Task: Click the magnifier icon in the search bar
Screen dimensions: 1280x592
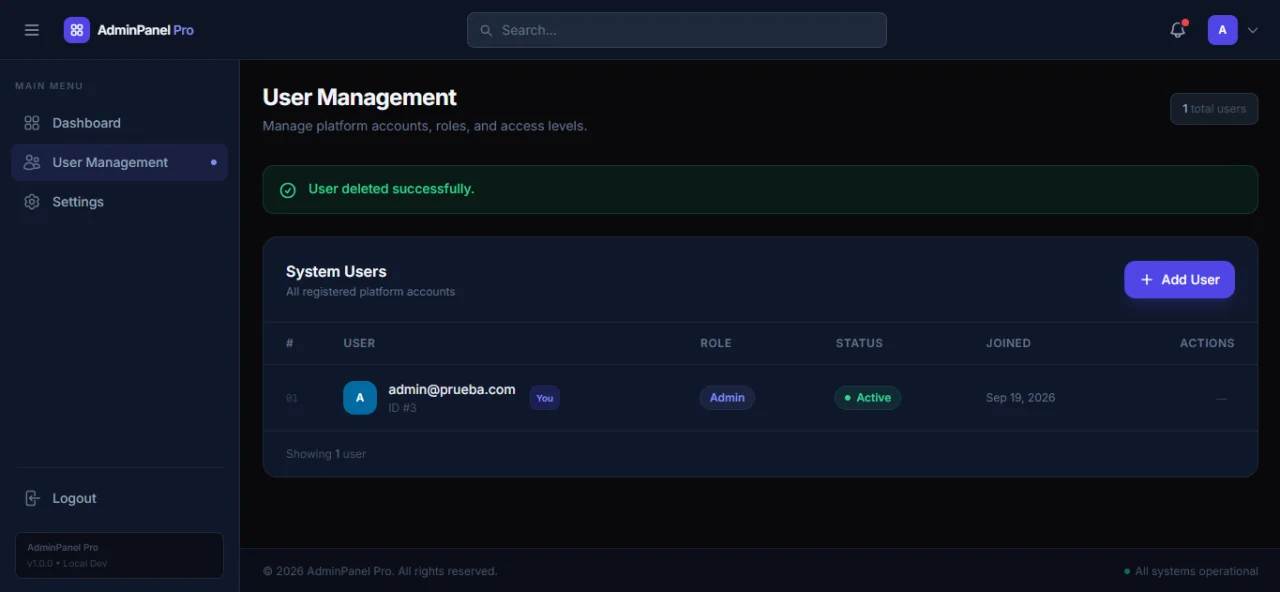Action: pos(486,30)
